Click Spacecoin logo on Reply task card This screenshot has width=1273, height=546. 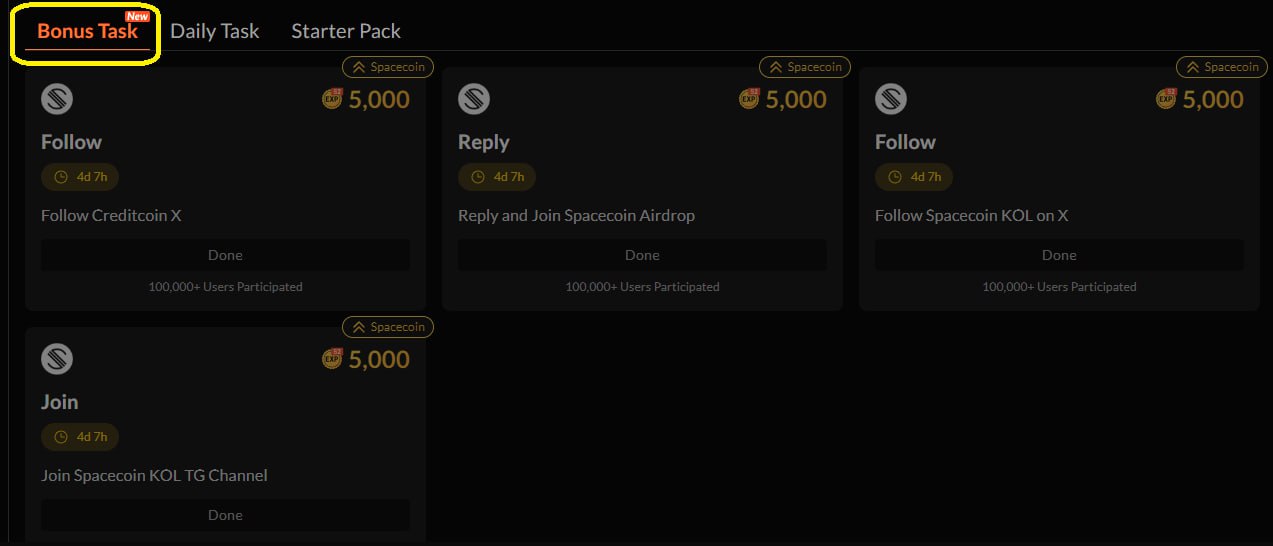coord(474,99)
